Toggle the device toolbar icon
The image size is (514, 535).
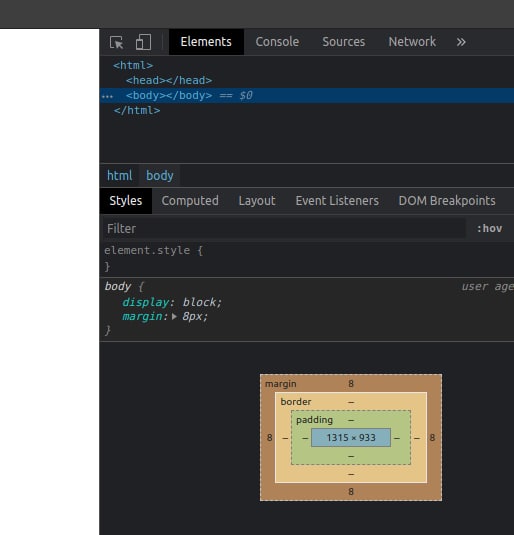[x=143, y=42]
